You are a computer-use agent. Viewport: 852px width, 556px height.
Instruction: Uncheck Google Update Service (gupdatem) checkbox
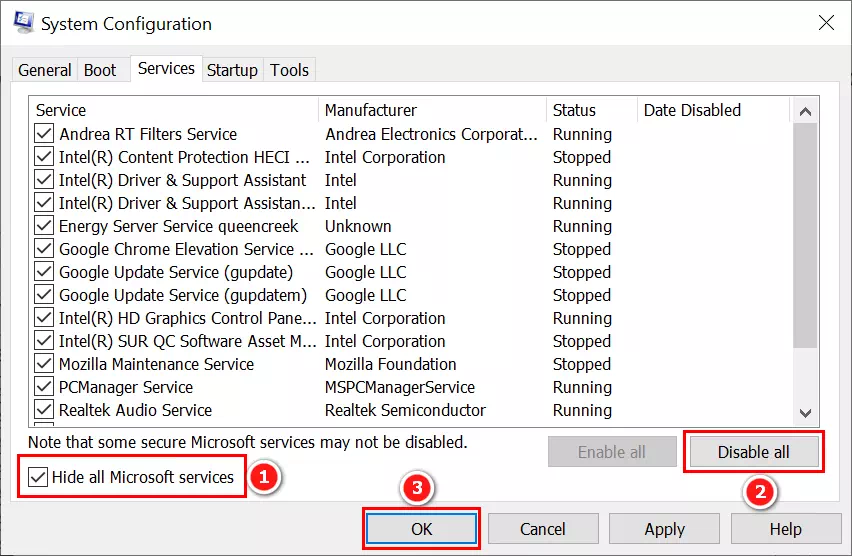tap(44, 295)
